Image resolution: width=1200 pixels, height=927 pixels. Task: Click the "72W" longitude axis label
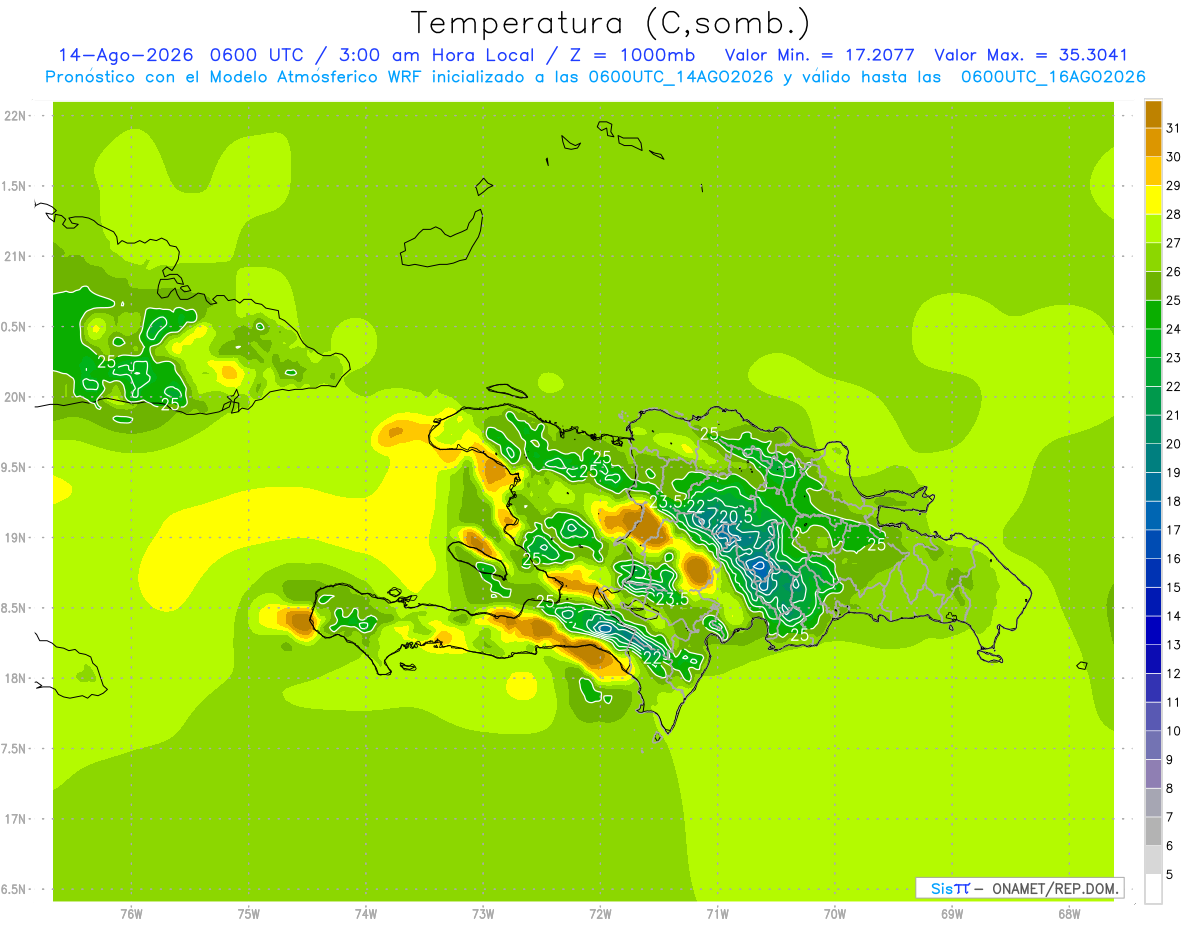coord(600,914)
